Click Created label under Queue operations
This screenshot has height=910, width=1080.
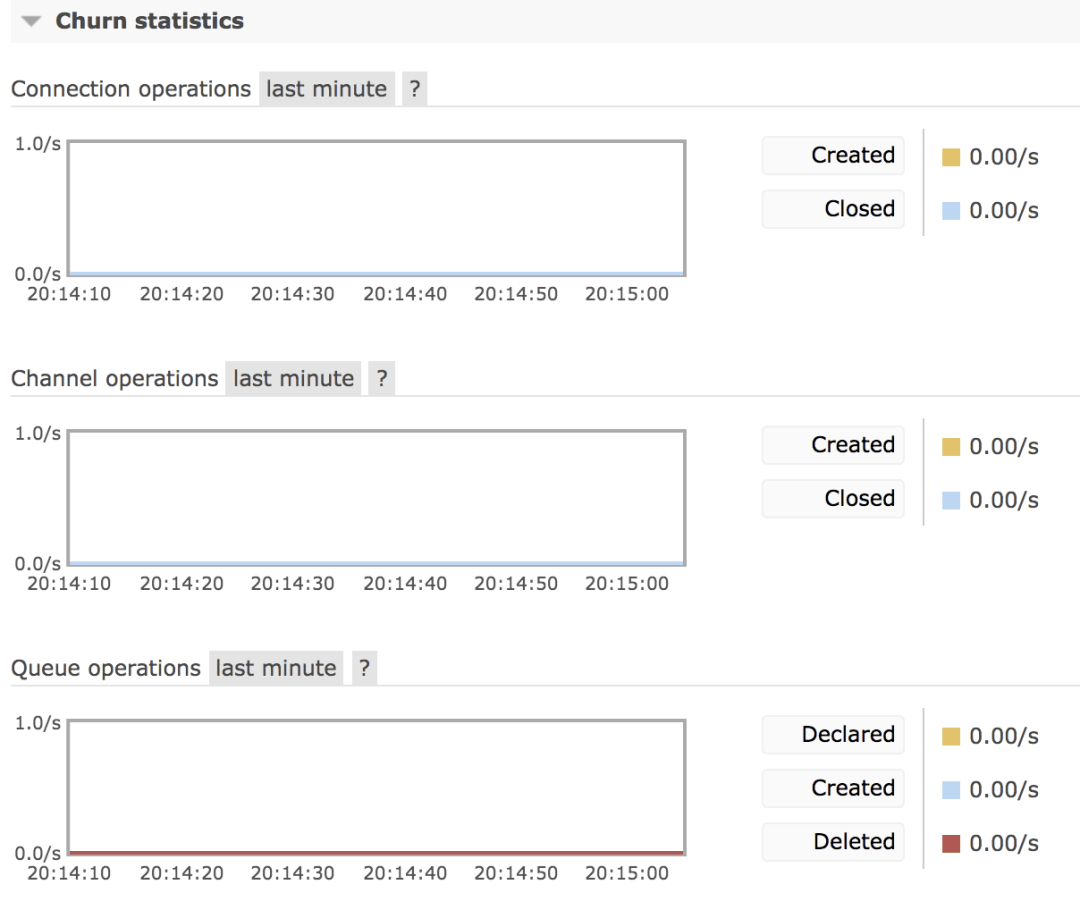pyautogui.click(x=833, y=788)
